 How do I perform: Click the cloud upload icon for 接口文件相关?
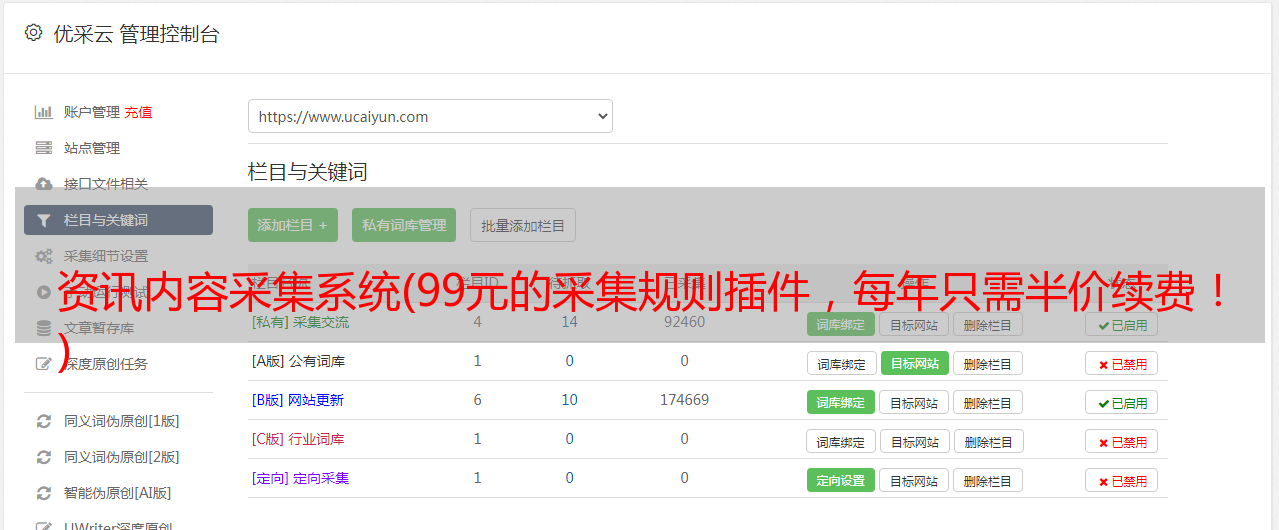tap(44, 184)
